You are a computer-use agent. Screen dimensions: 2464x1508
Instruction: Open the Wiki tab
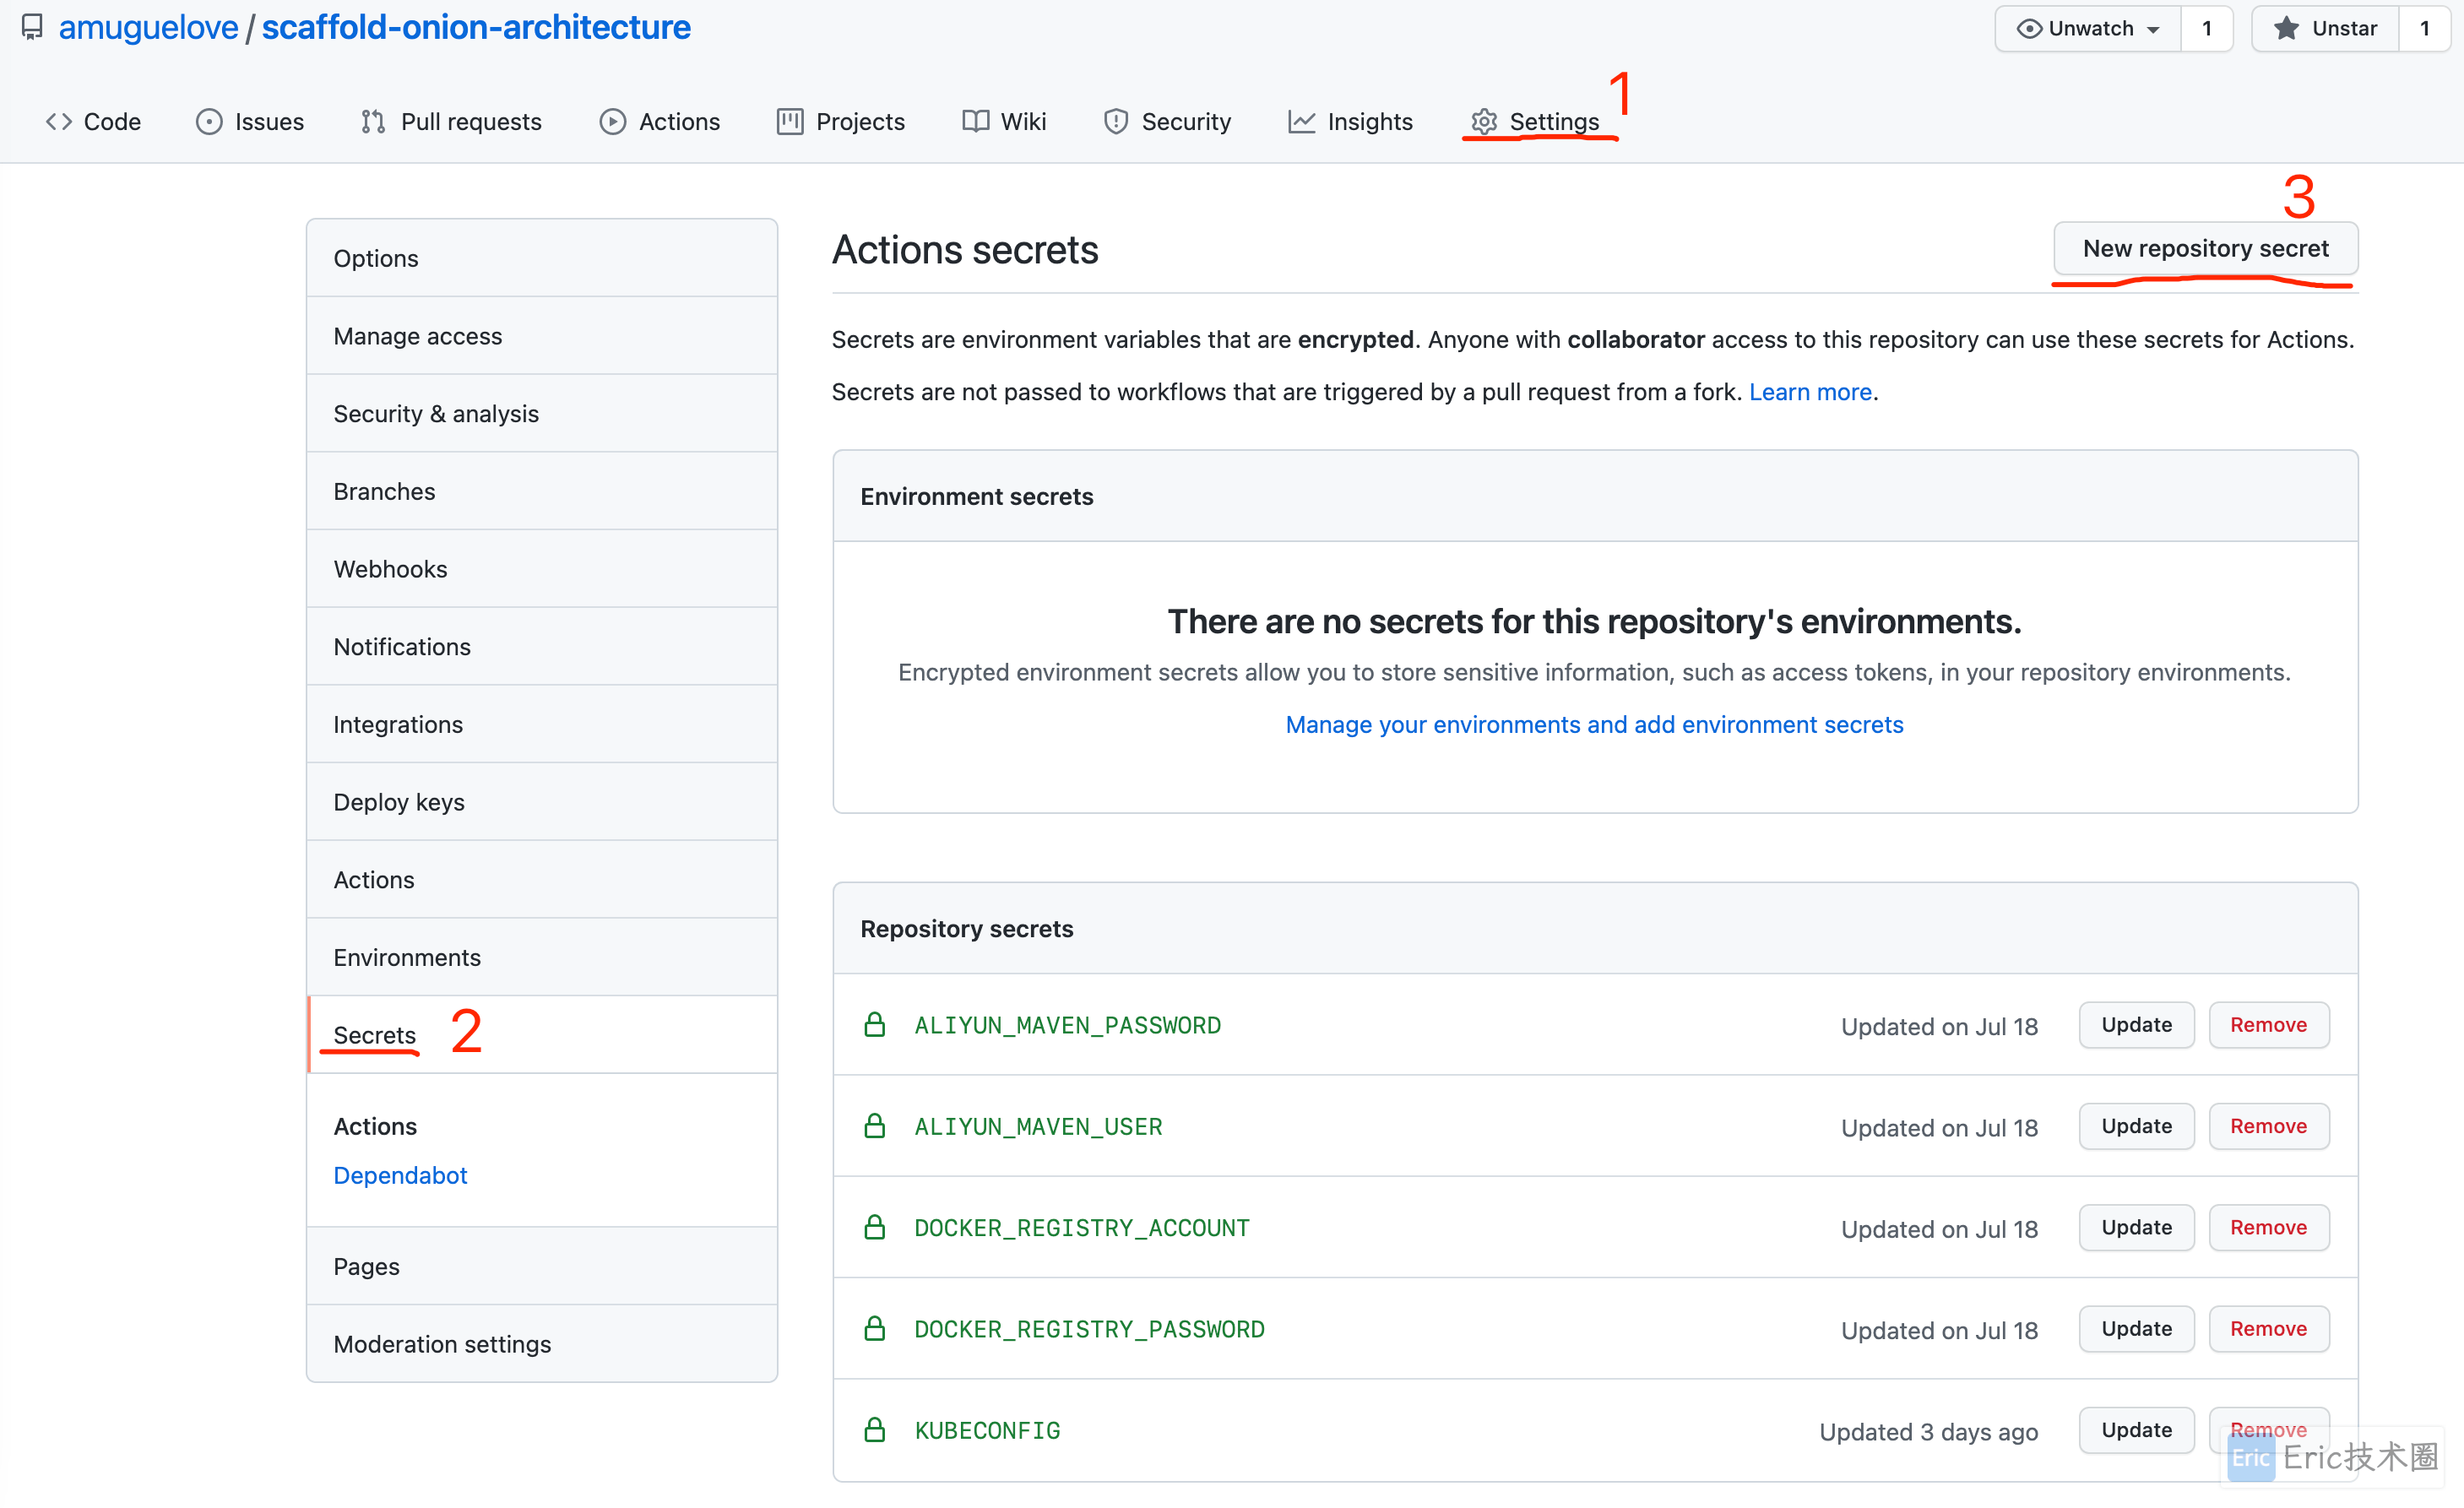[x=1004, y=122]
